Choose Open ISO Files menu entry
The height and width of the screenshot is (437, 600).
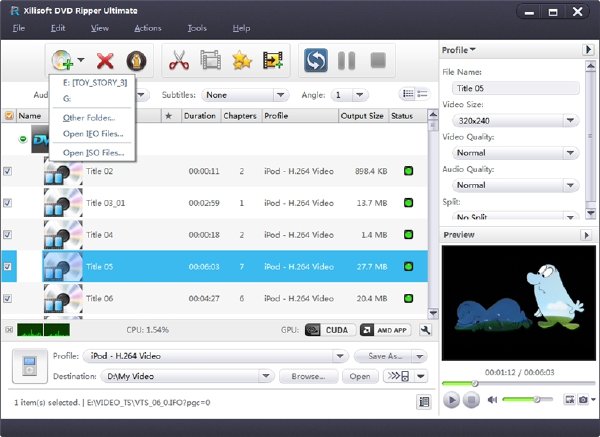point(93,153)
